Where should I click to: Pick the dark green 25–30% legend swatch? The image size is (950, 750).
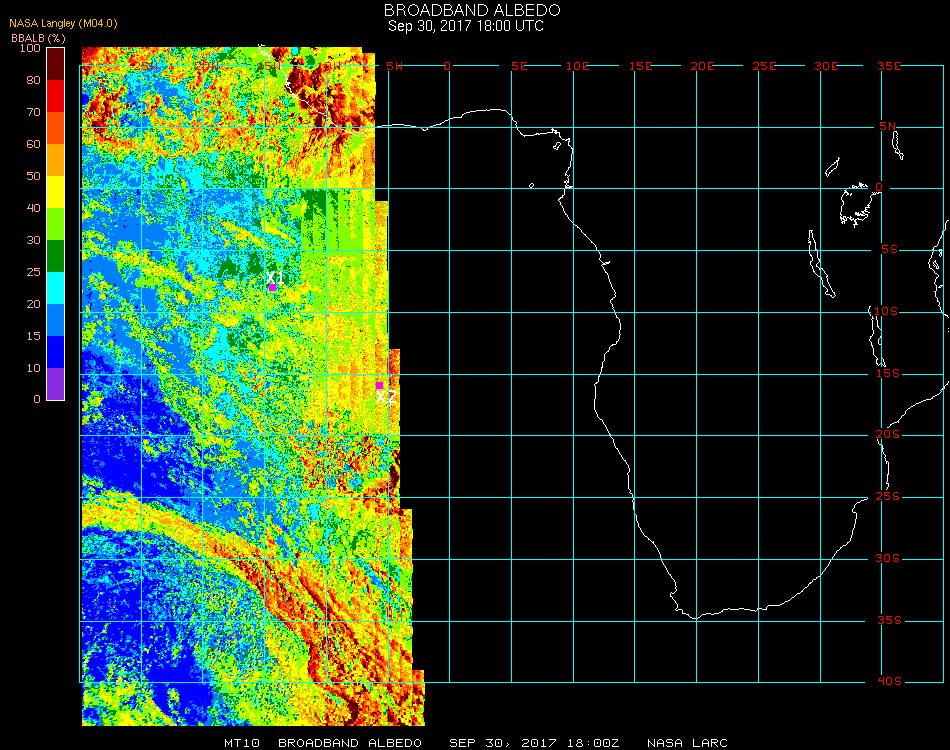pos(55,256)
